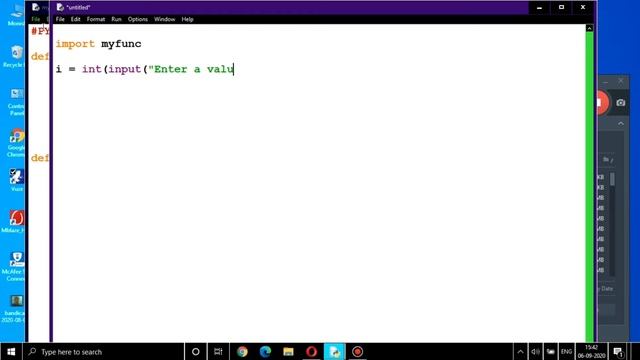Open File menu of the background IDLE window
Viewport: 640px width, 360px height.
click(36, 19)
